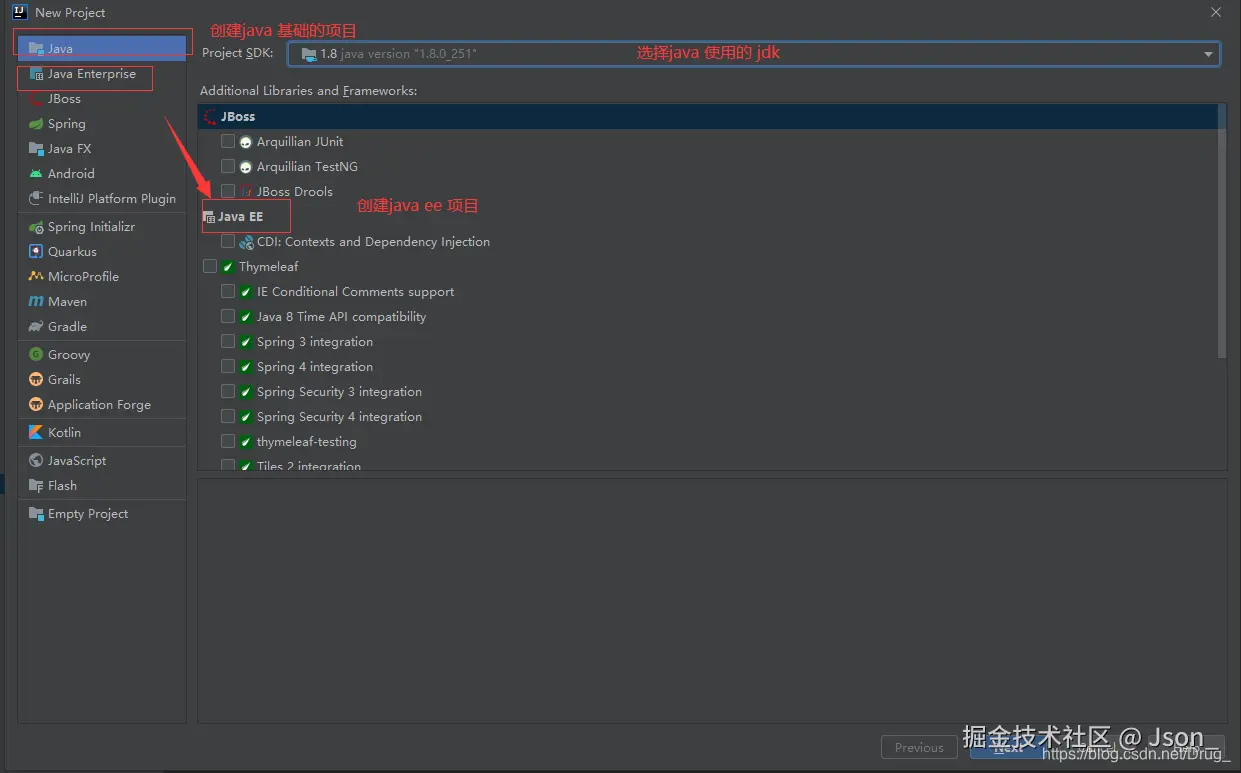Click the JBoss icon in project list
The width and height of the screenshot is (1241, 773).
[x=36, y=99]
